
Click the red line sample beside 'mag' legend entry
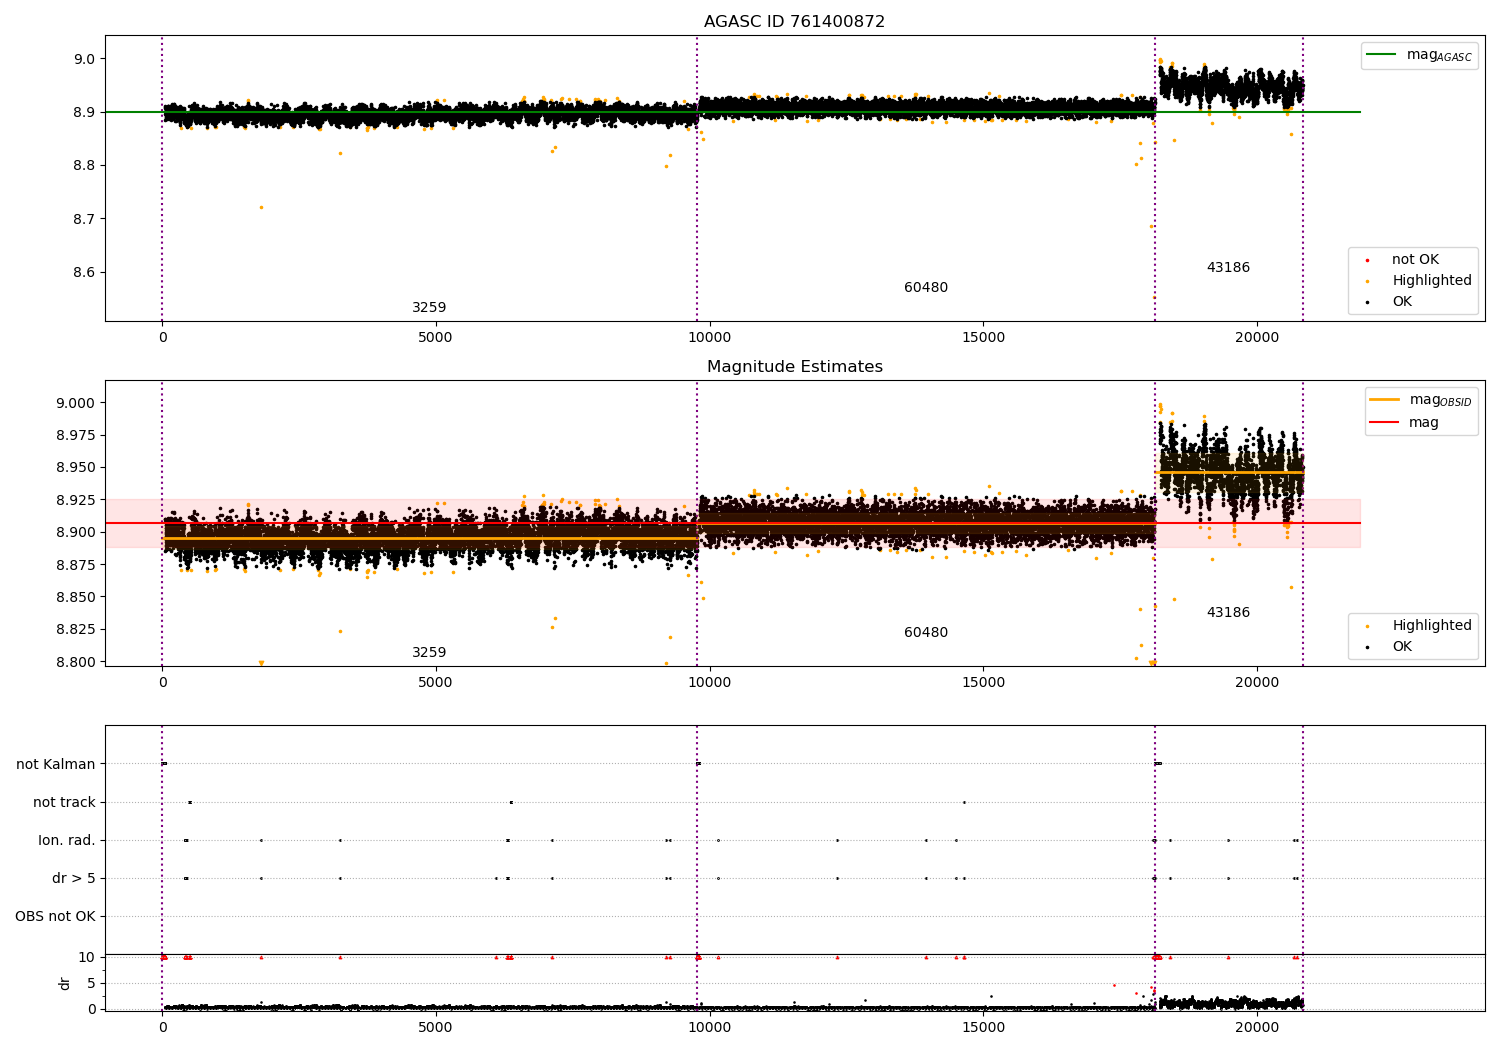coord(1385,423)
